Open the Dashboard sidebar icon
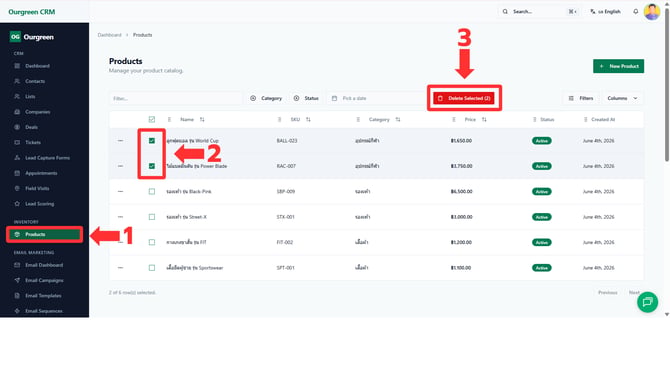Viewport: 670px width, 376px height. point(17,66)
